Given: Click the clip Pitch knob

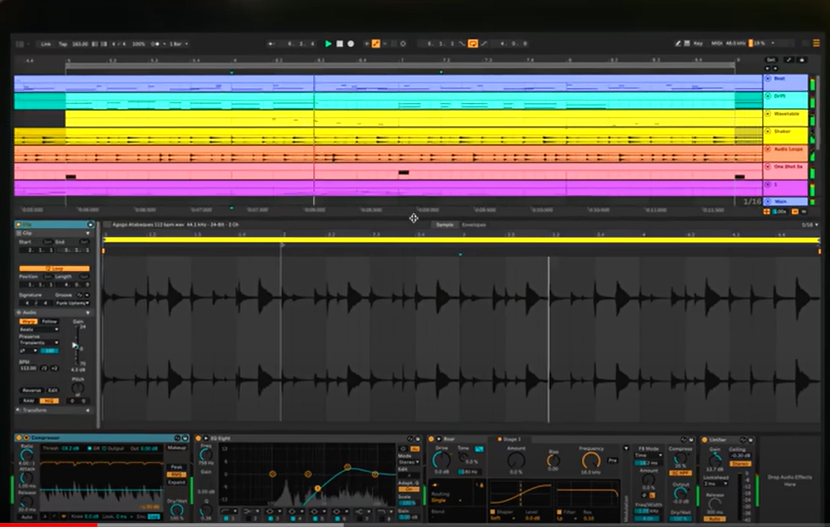Looking at the screenshot, I should (x=78, y=388).
